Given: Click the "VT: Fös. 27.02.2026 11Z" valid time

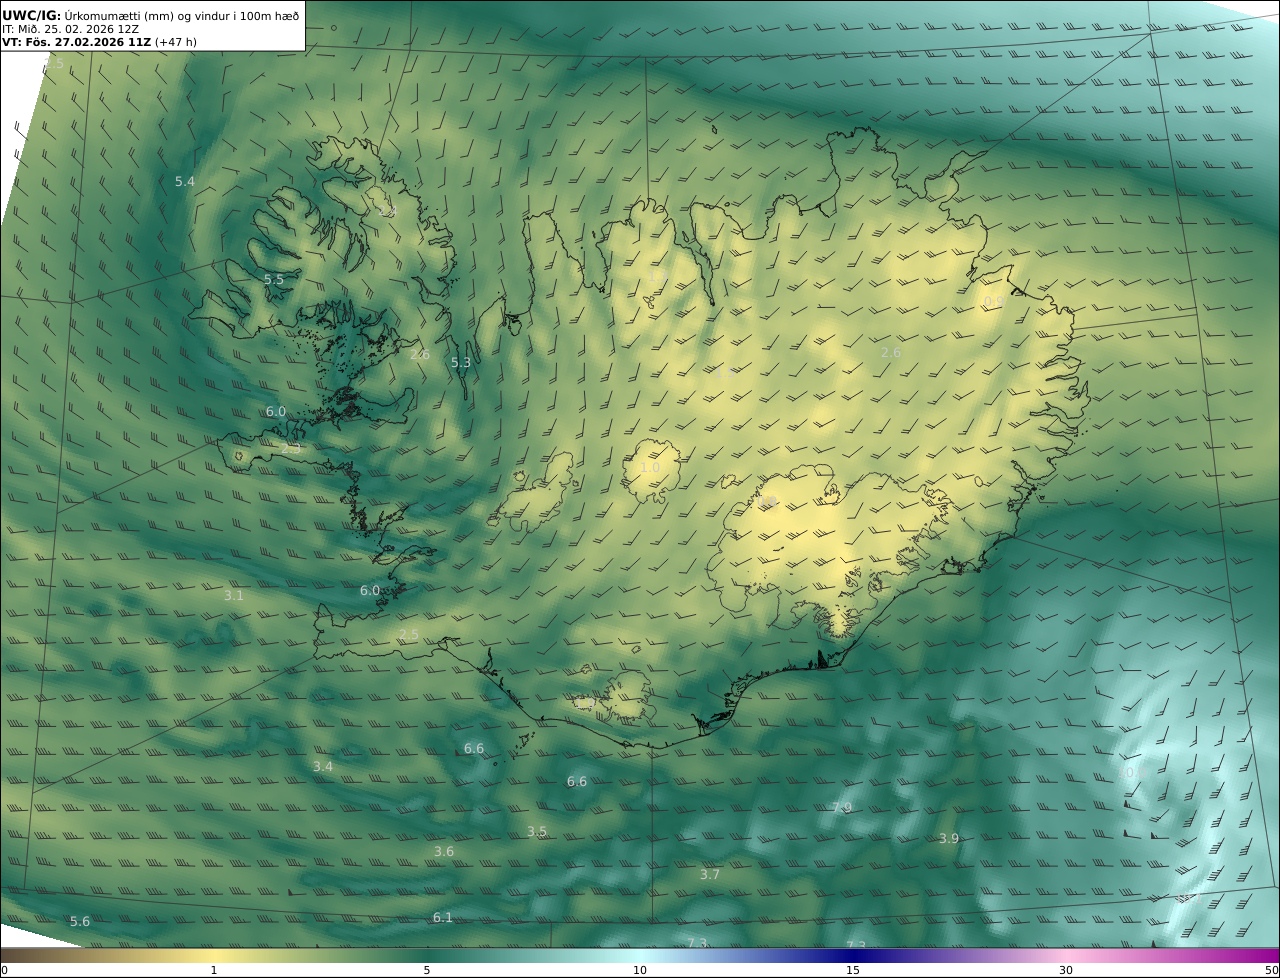Looking at the screenshot, I should point(77,42).
